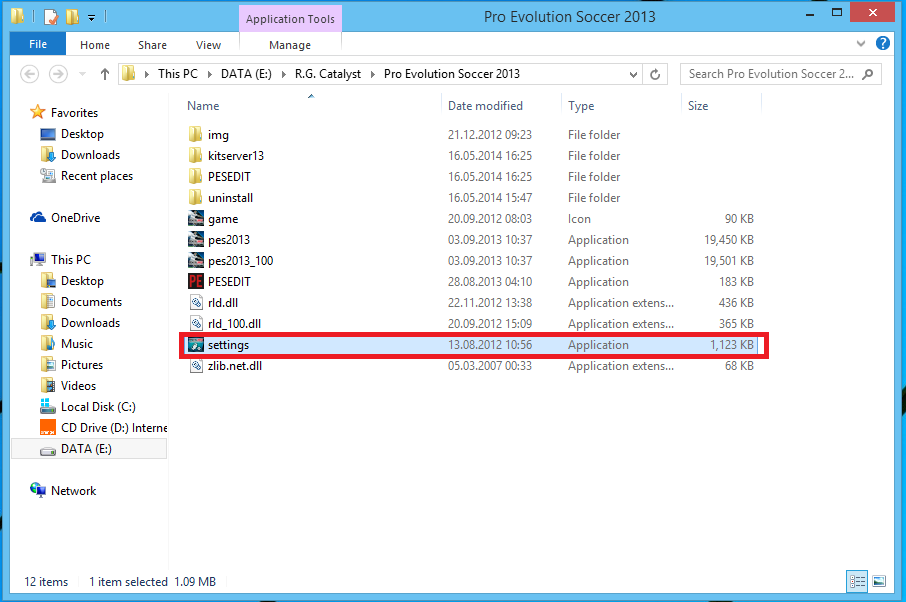Screen dimensions: 906x602
Task: Open recent locations dropdown arrow
Action: pyautogui.click(x=82, y=74)
